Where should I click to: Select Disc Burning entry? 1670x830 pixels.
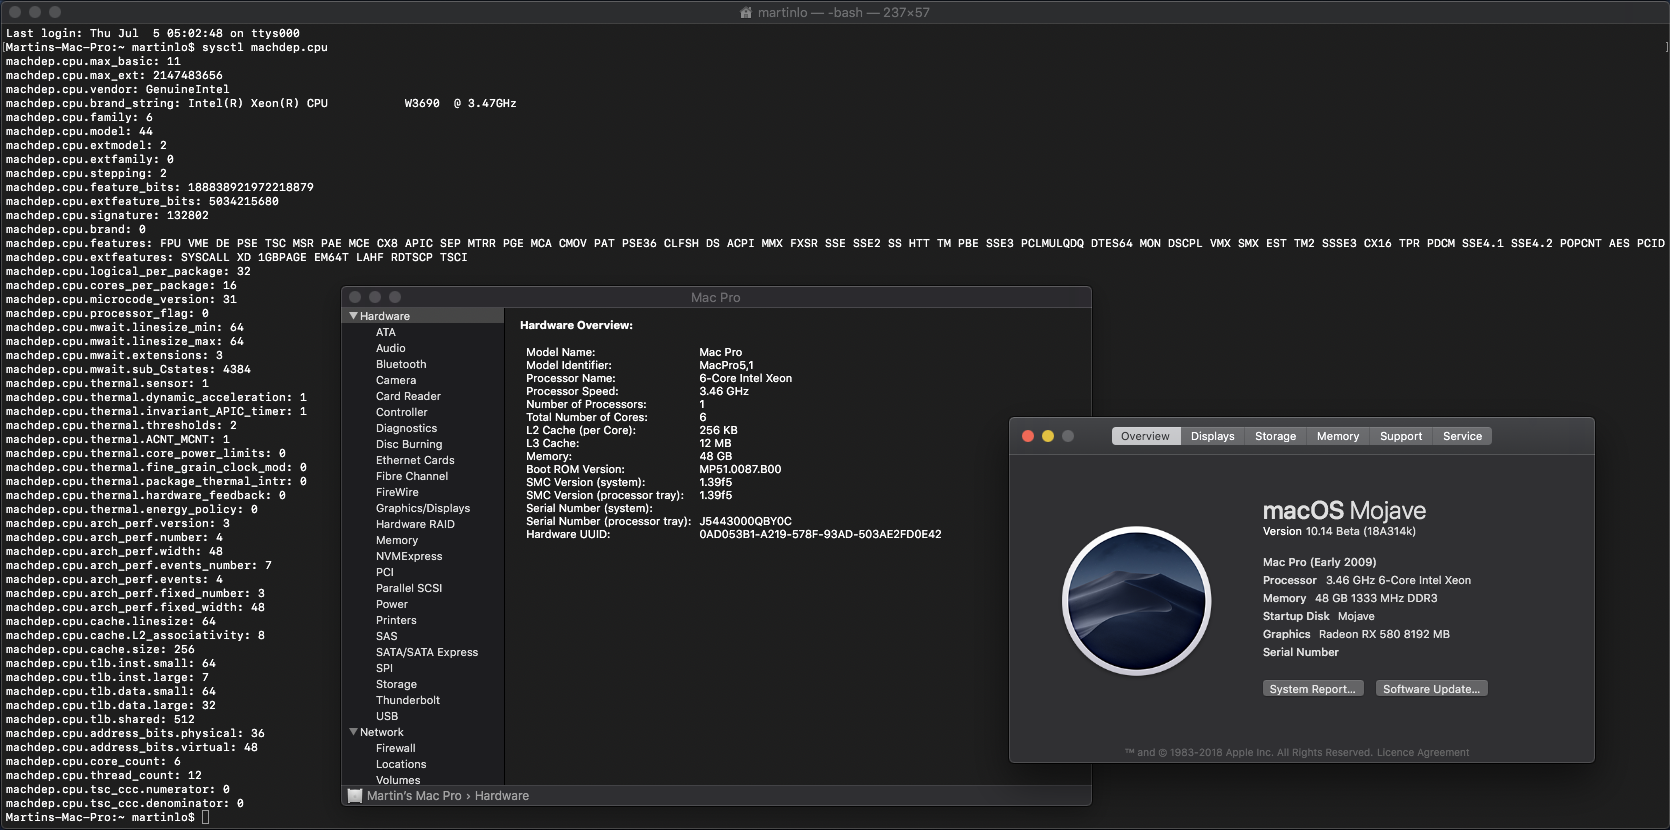[409, 444]
